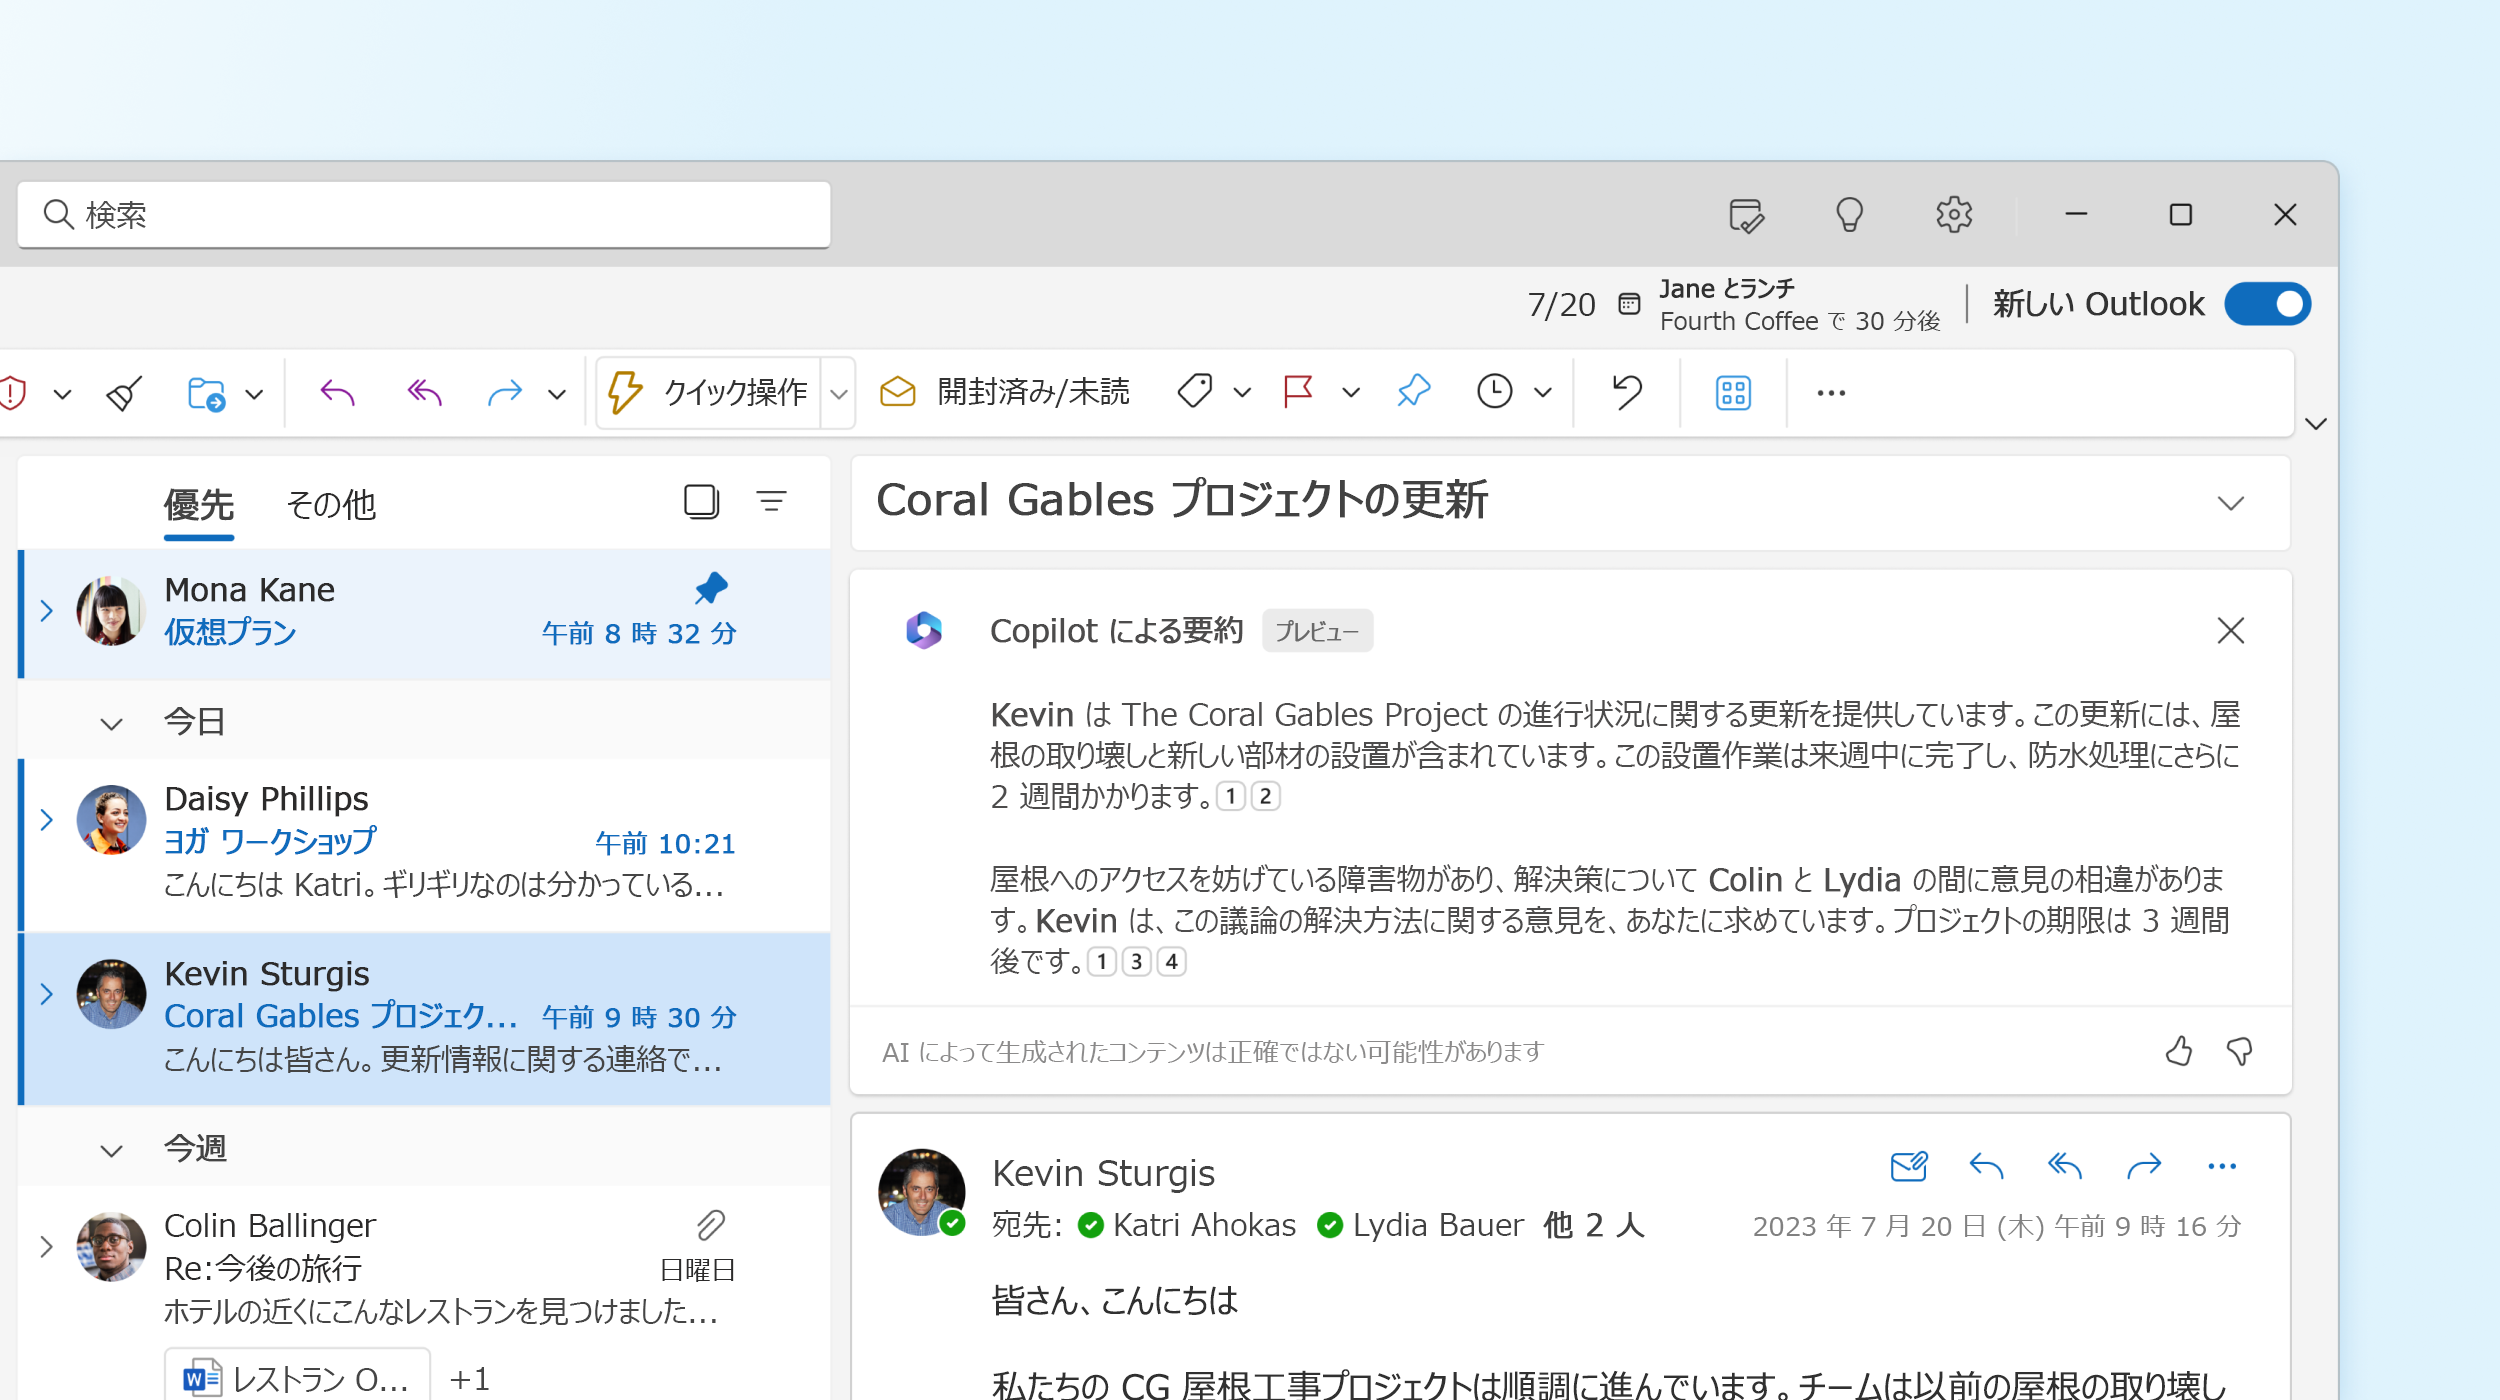
Task: Click the 検索 search box
Action: tap(424, 215)
